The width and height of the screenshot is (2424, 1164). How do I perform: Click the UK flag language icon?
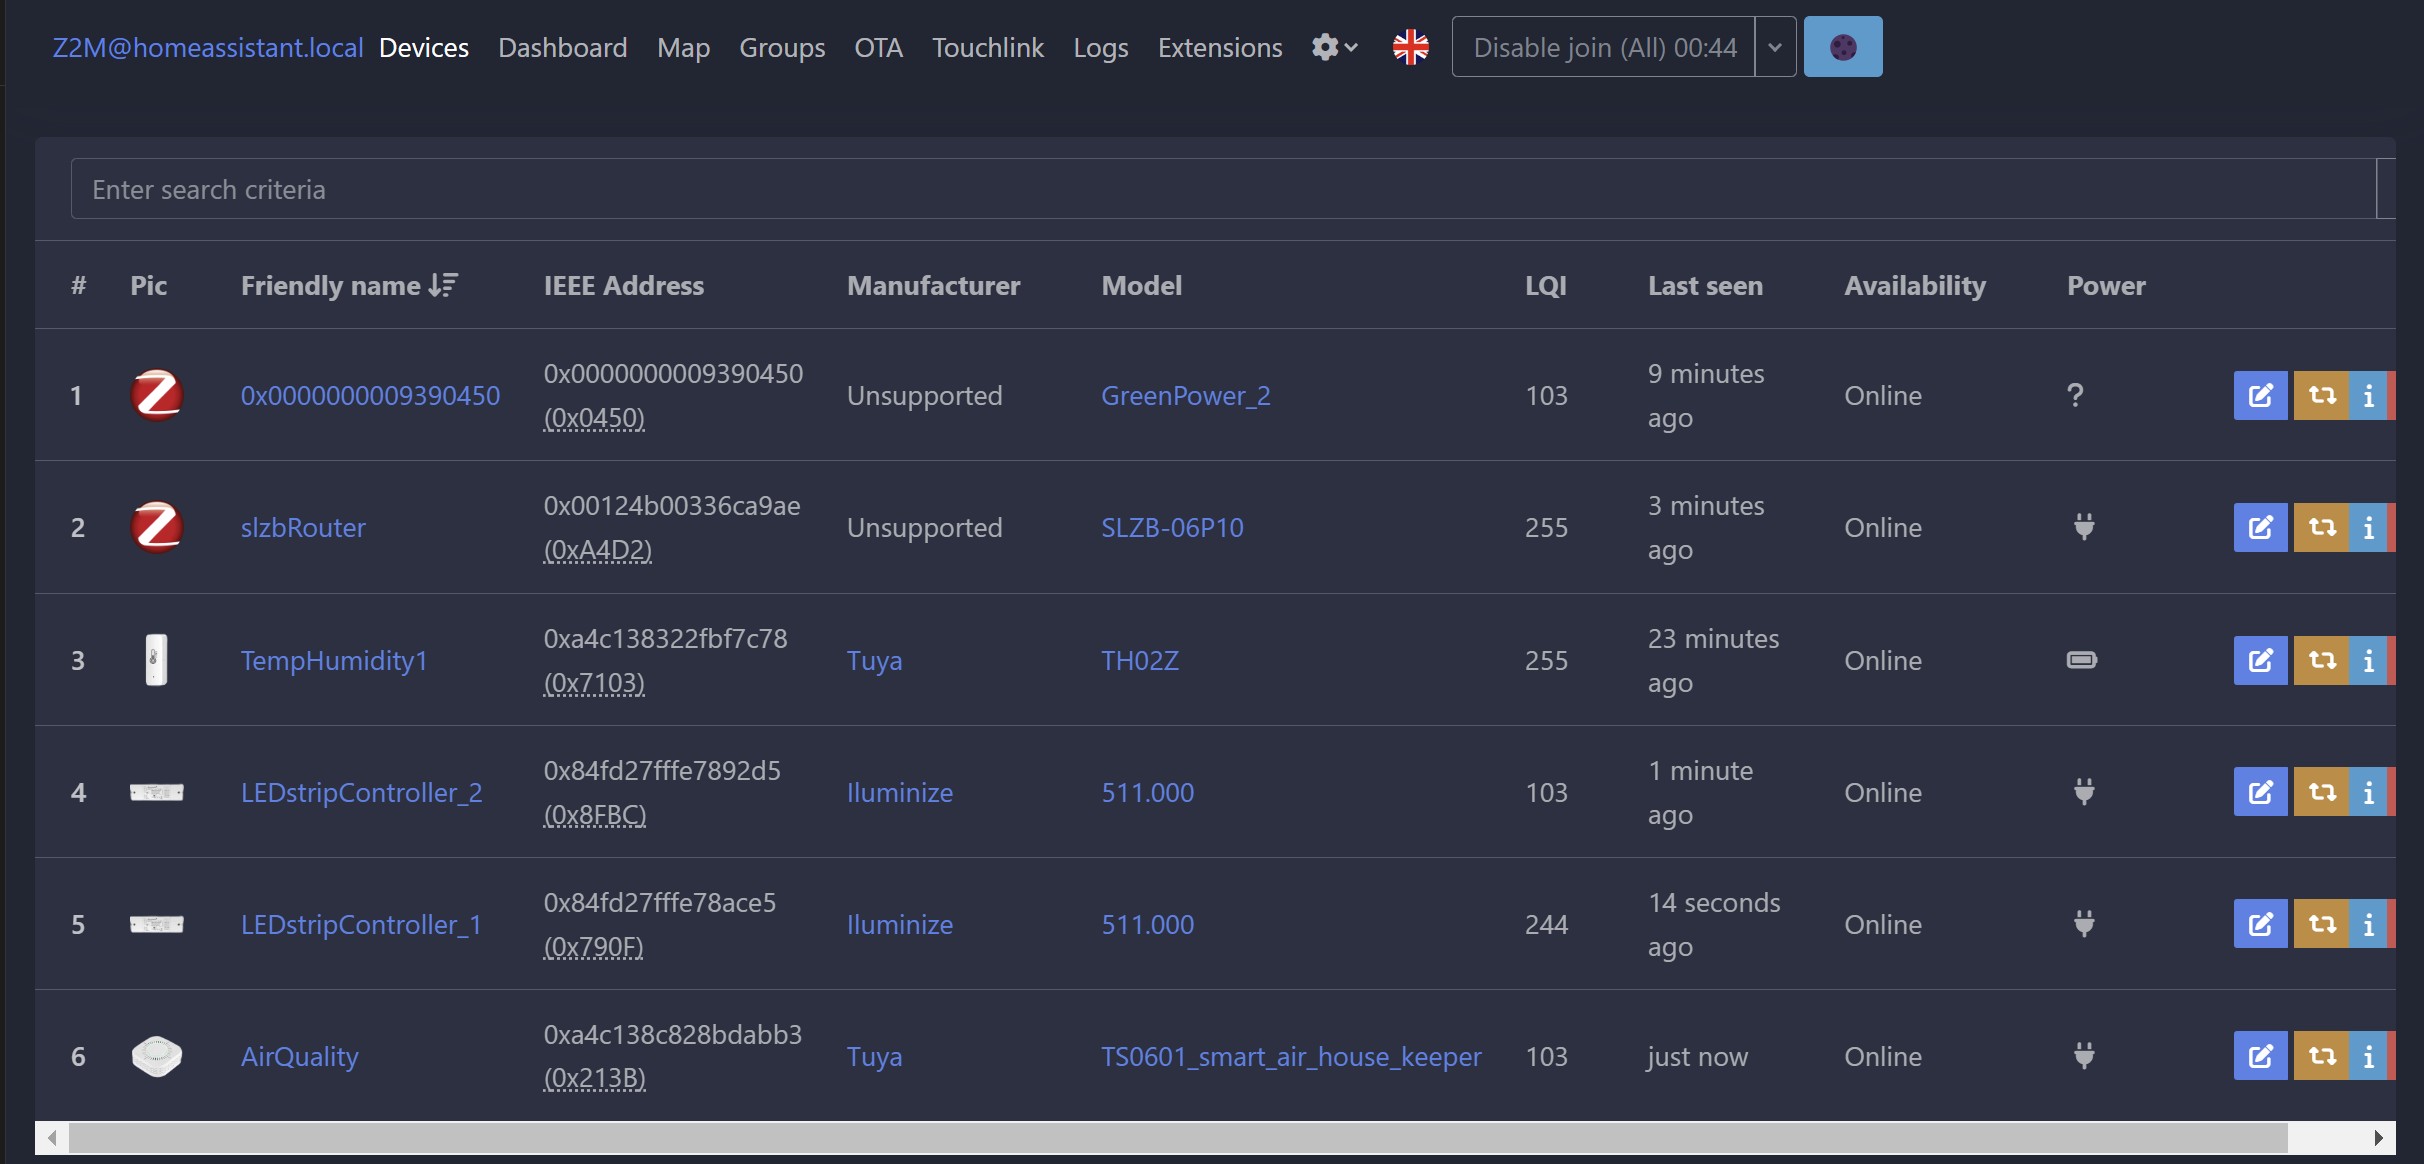coord(1410,47)
